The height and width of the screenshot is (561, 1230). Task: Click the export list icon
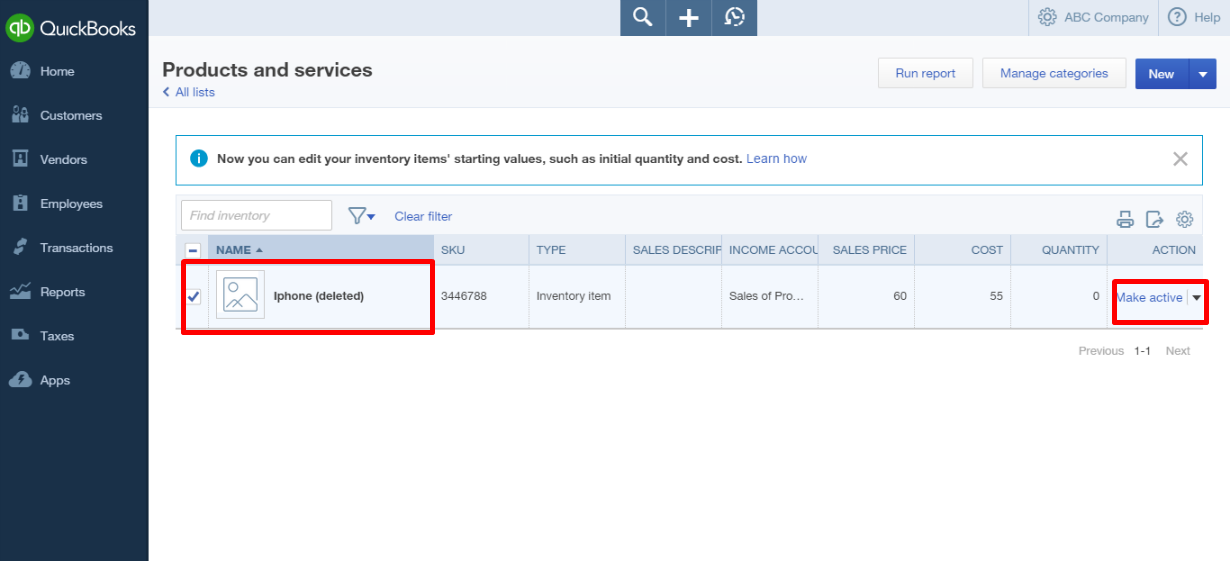click(1155, 219)
